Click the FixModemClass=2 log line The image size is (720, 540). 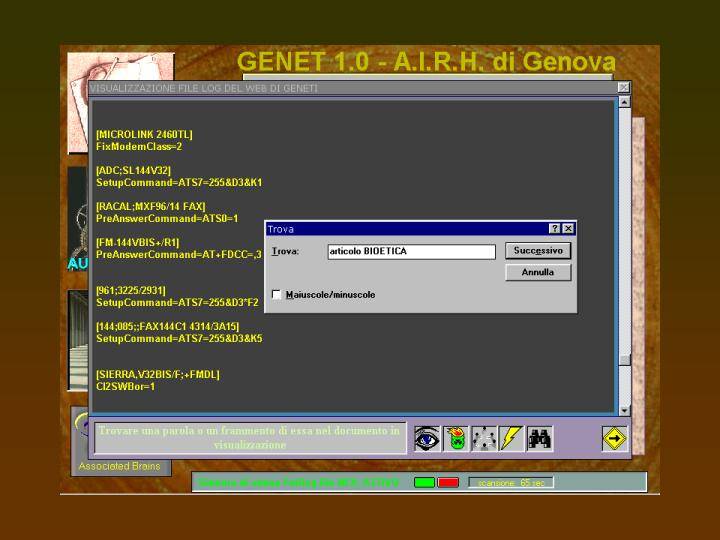click(x=139, y=146)
